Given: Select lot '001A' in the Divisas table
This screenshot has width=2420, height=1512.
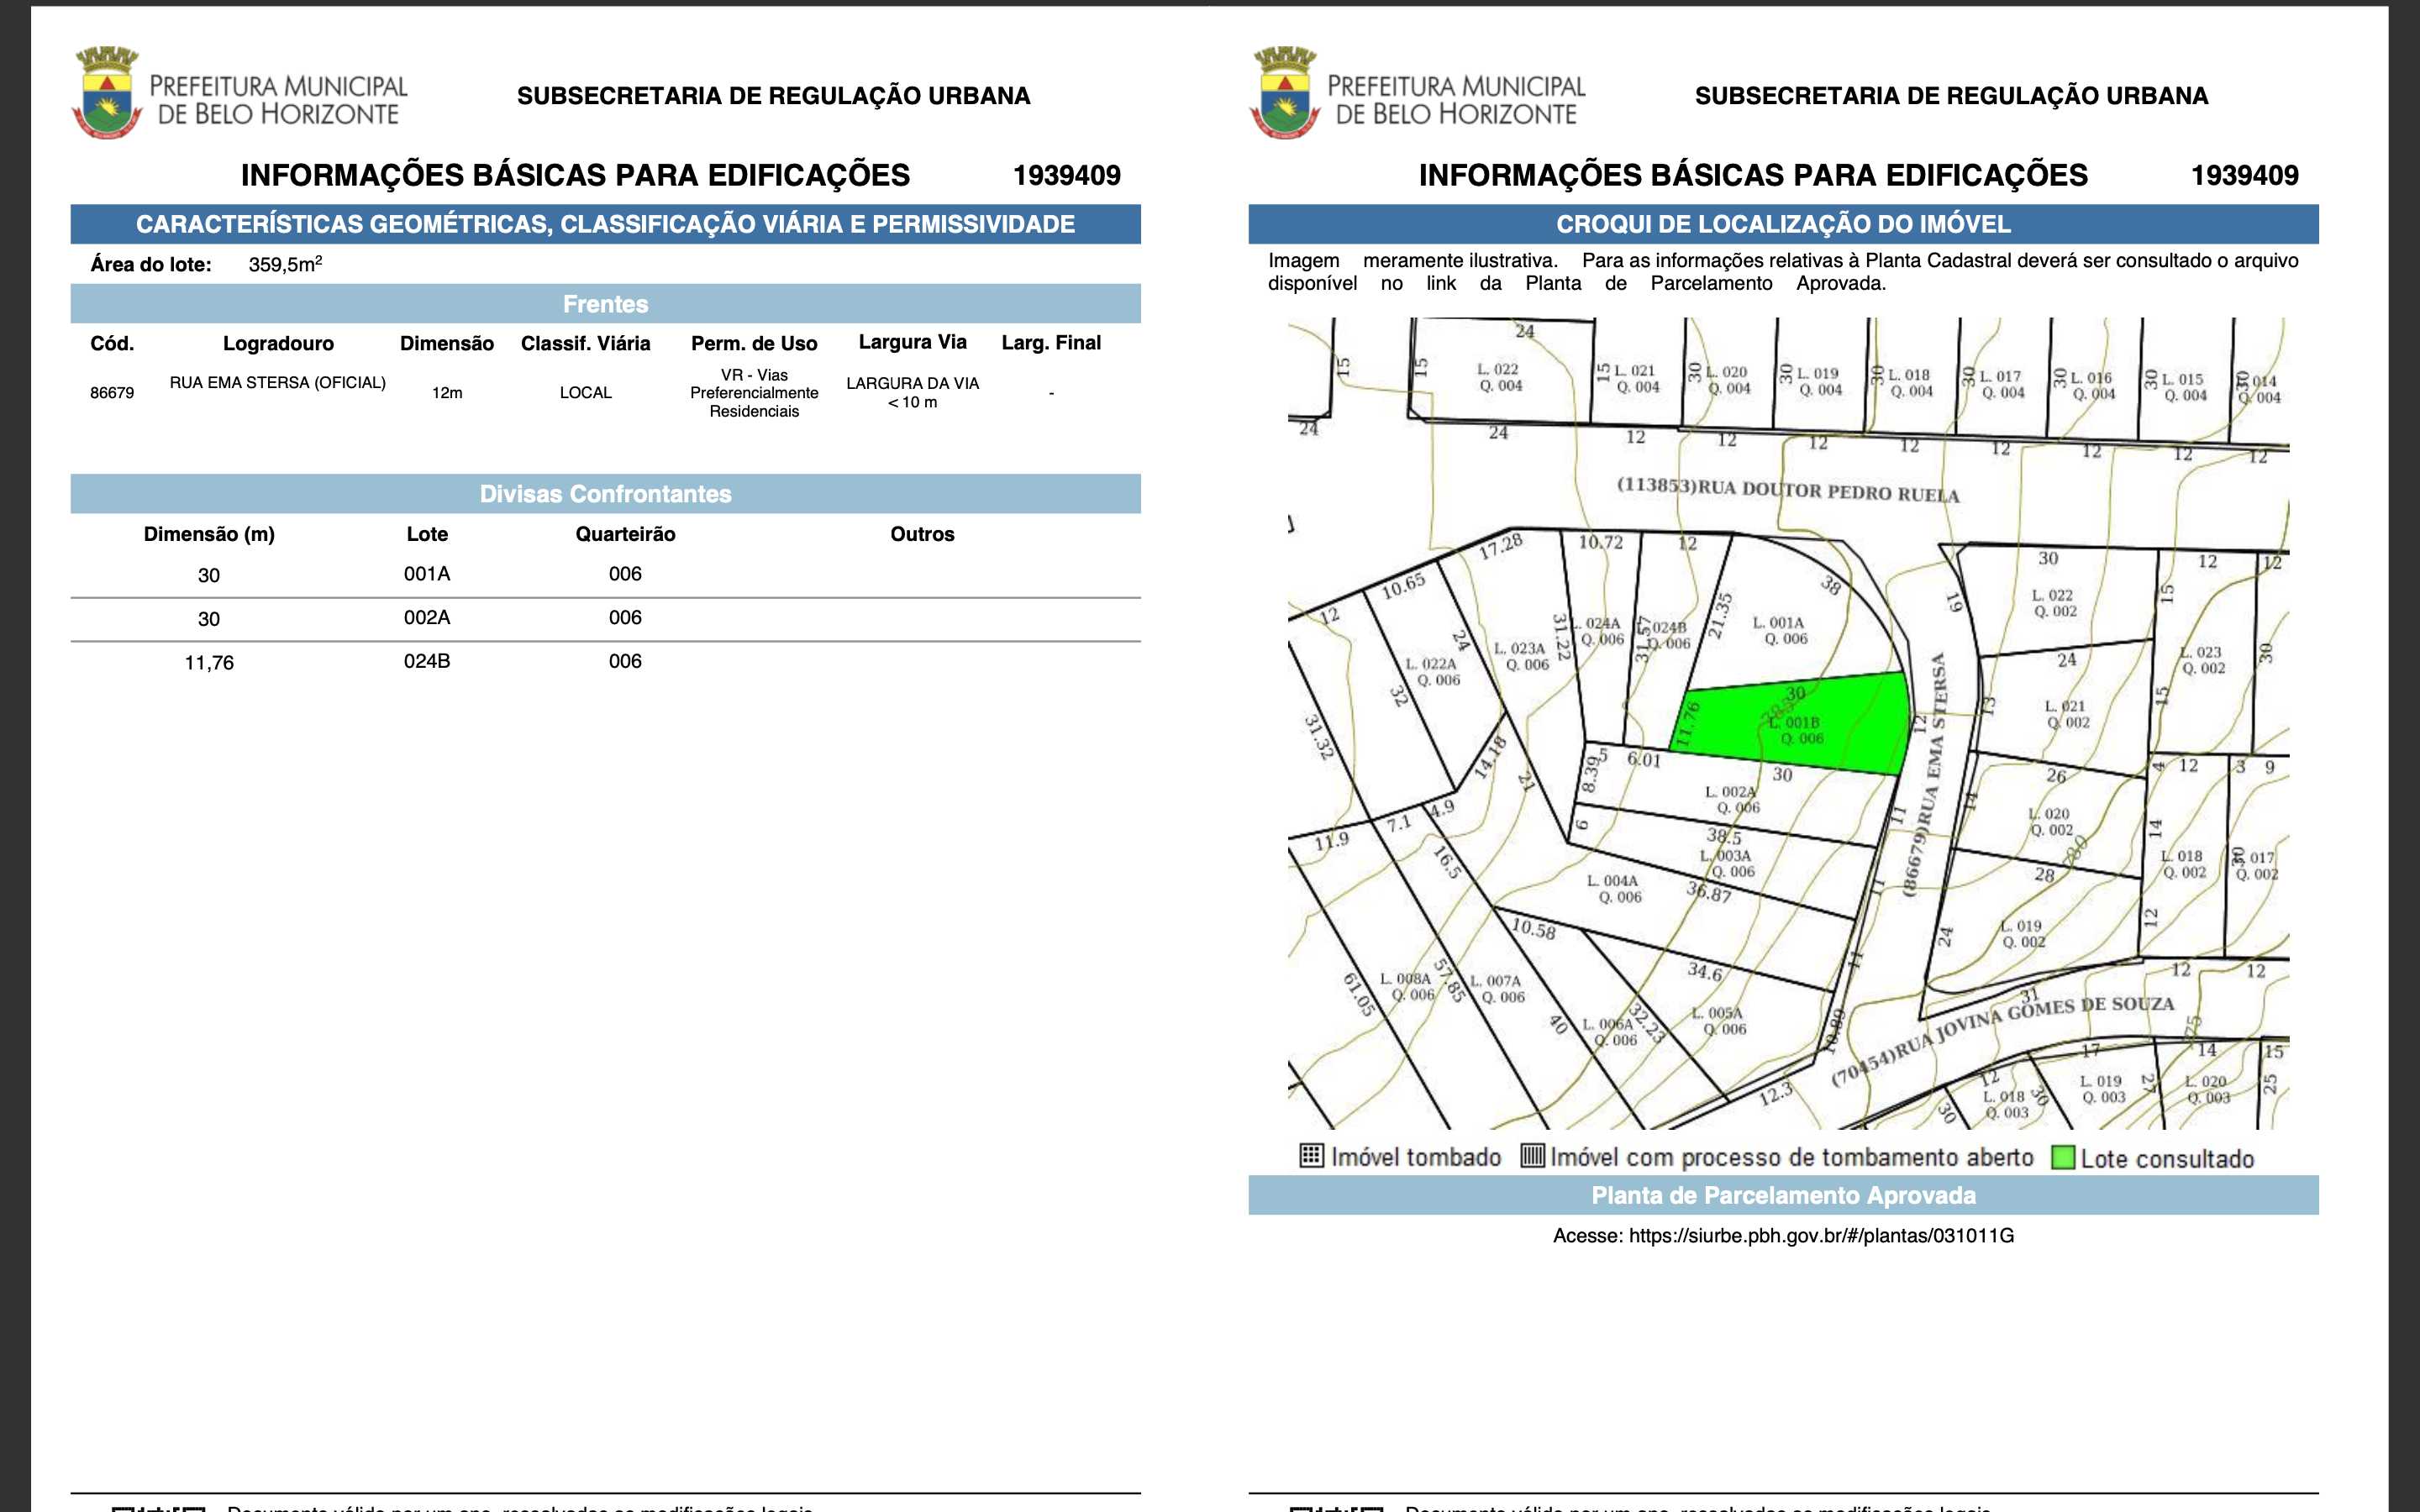Looking at the screenshot, I should tap(427, 574).
